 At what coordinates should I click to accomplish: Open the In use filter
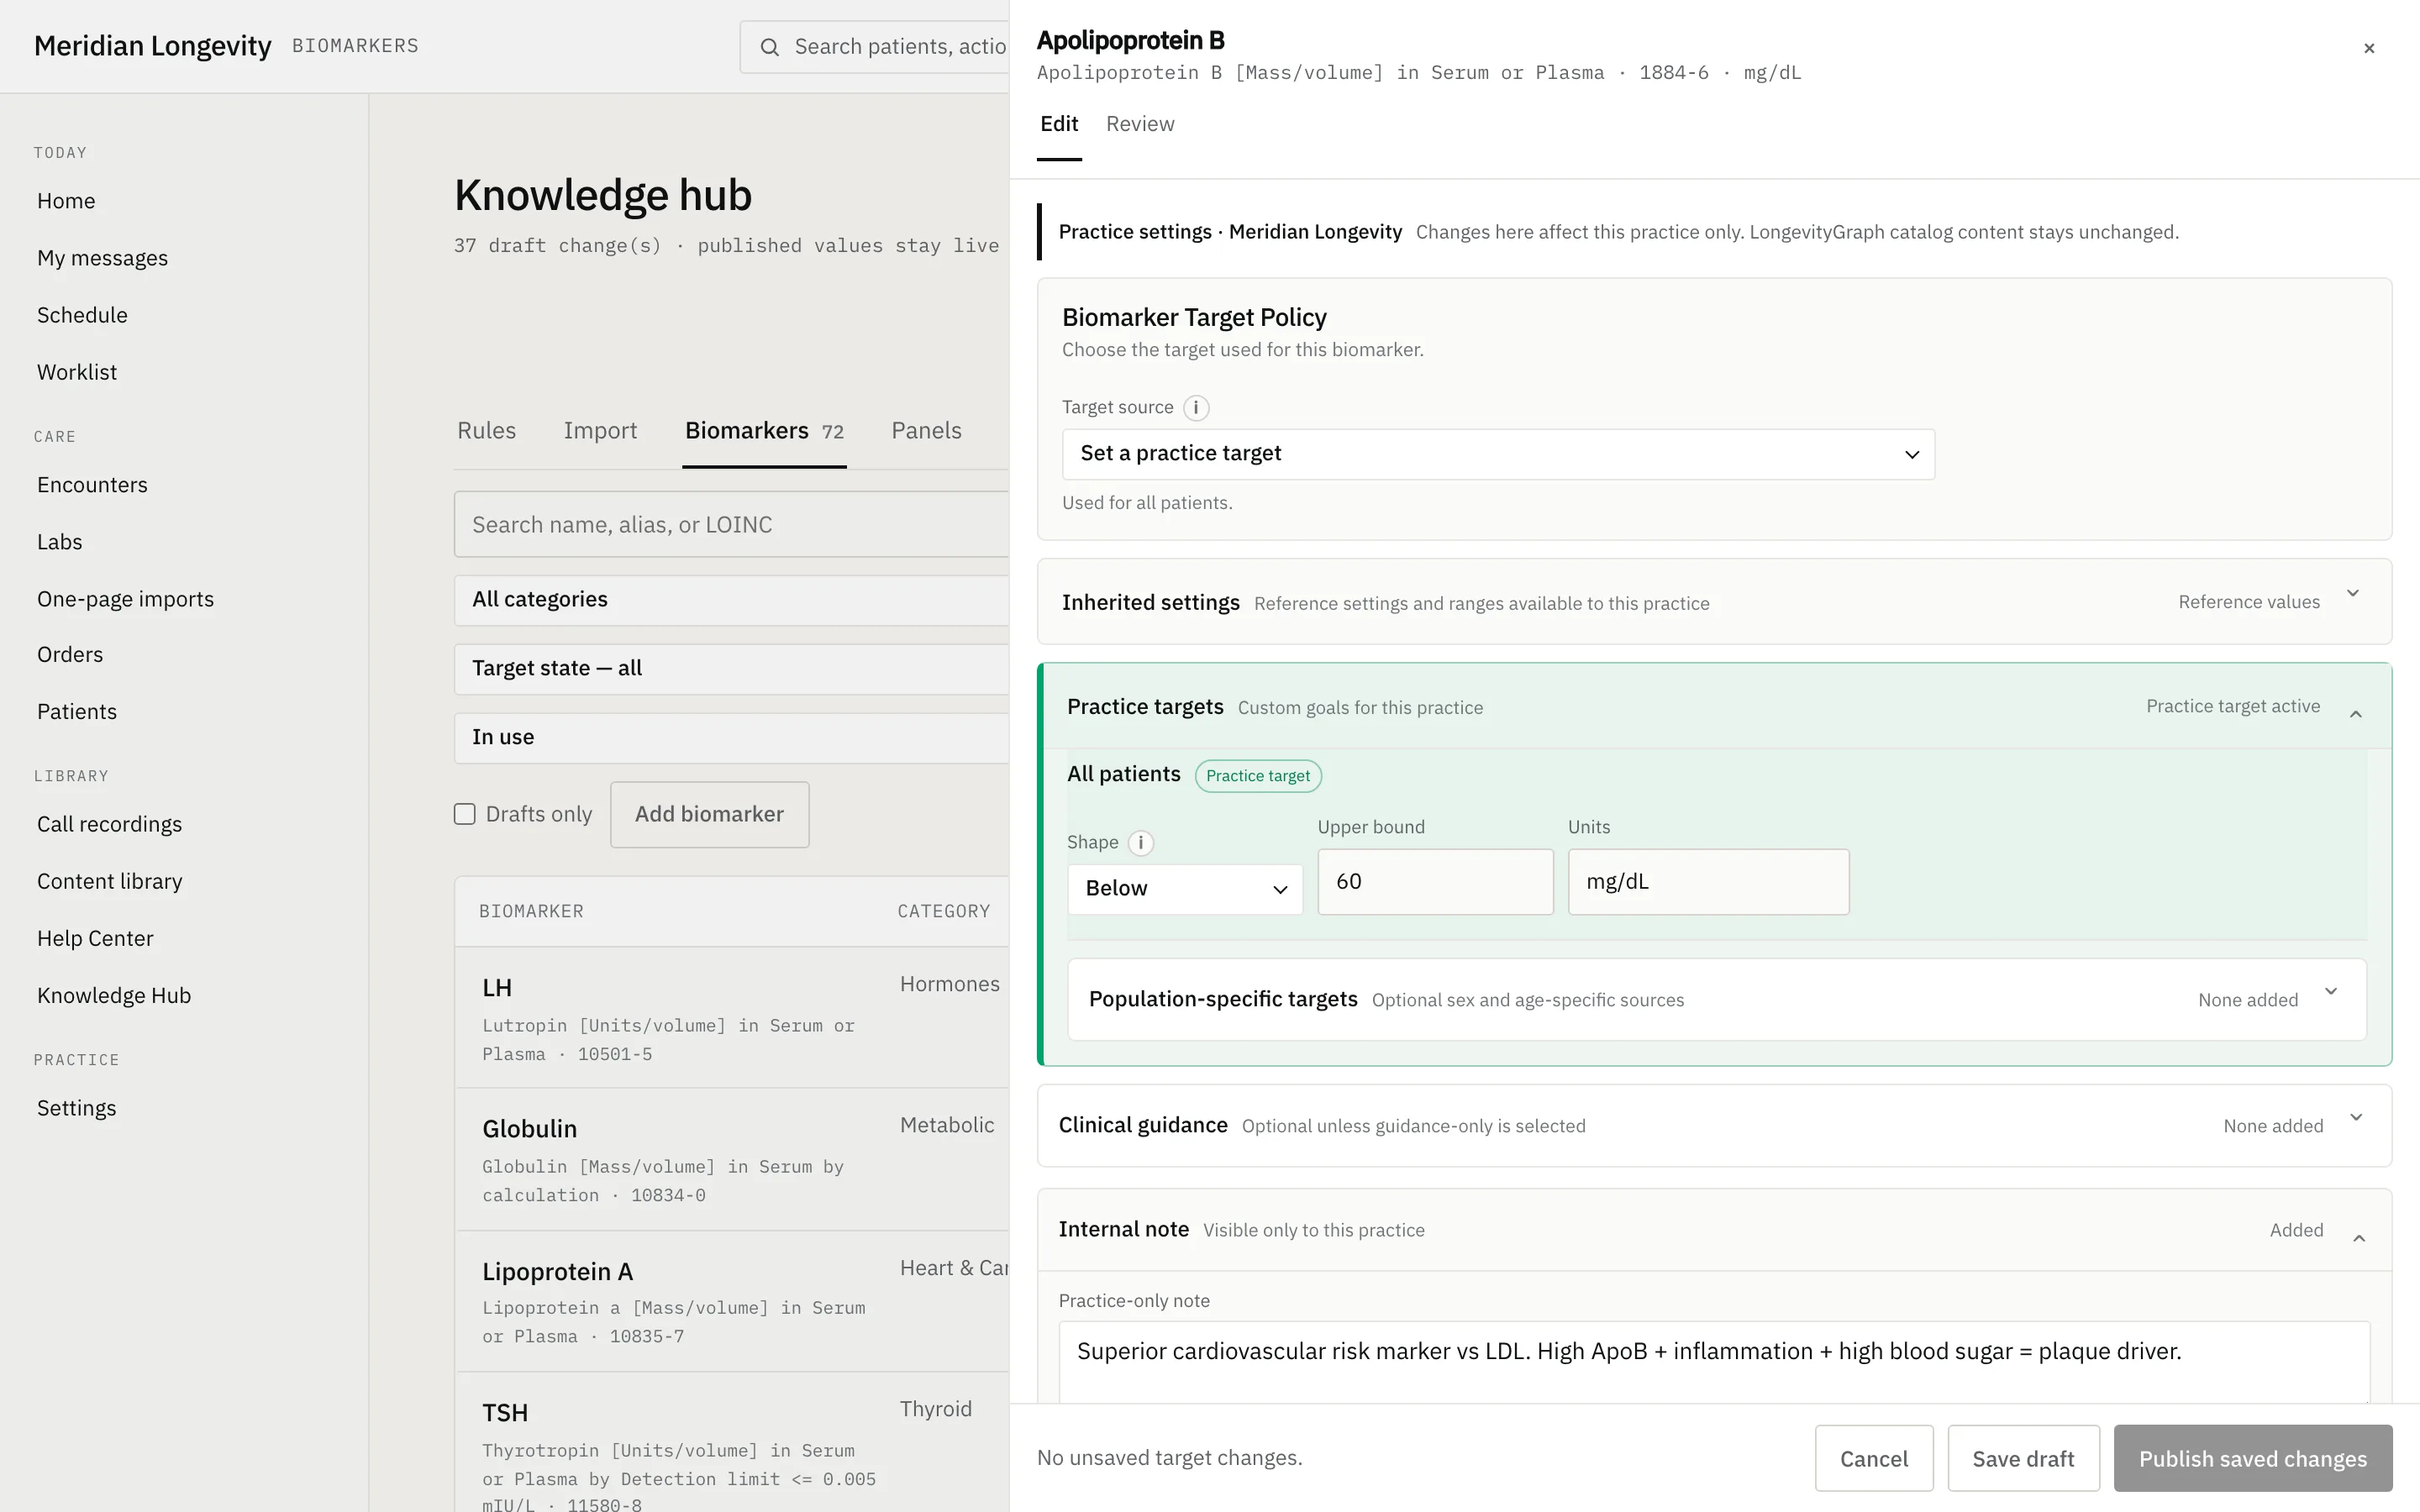731,738
